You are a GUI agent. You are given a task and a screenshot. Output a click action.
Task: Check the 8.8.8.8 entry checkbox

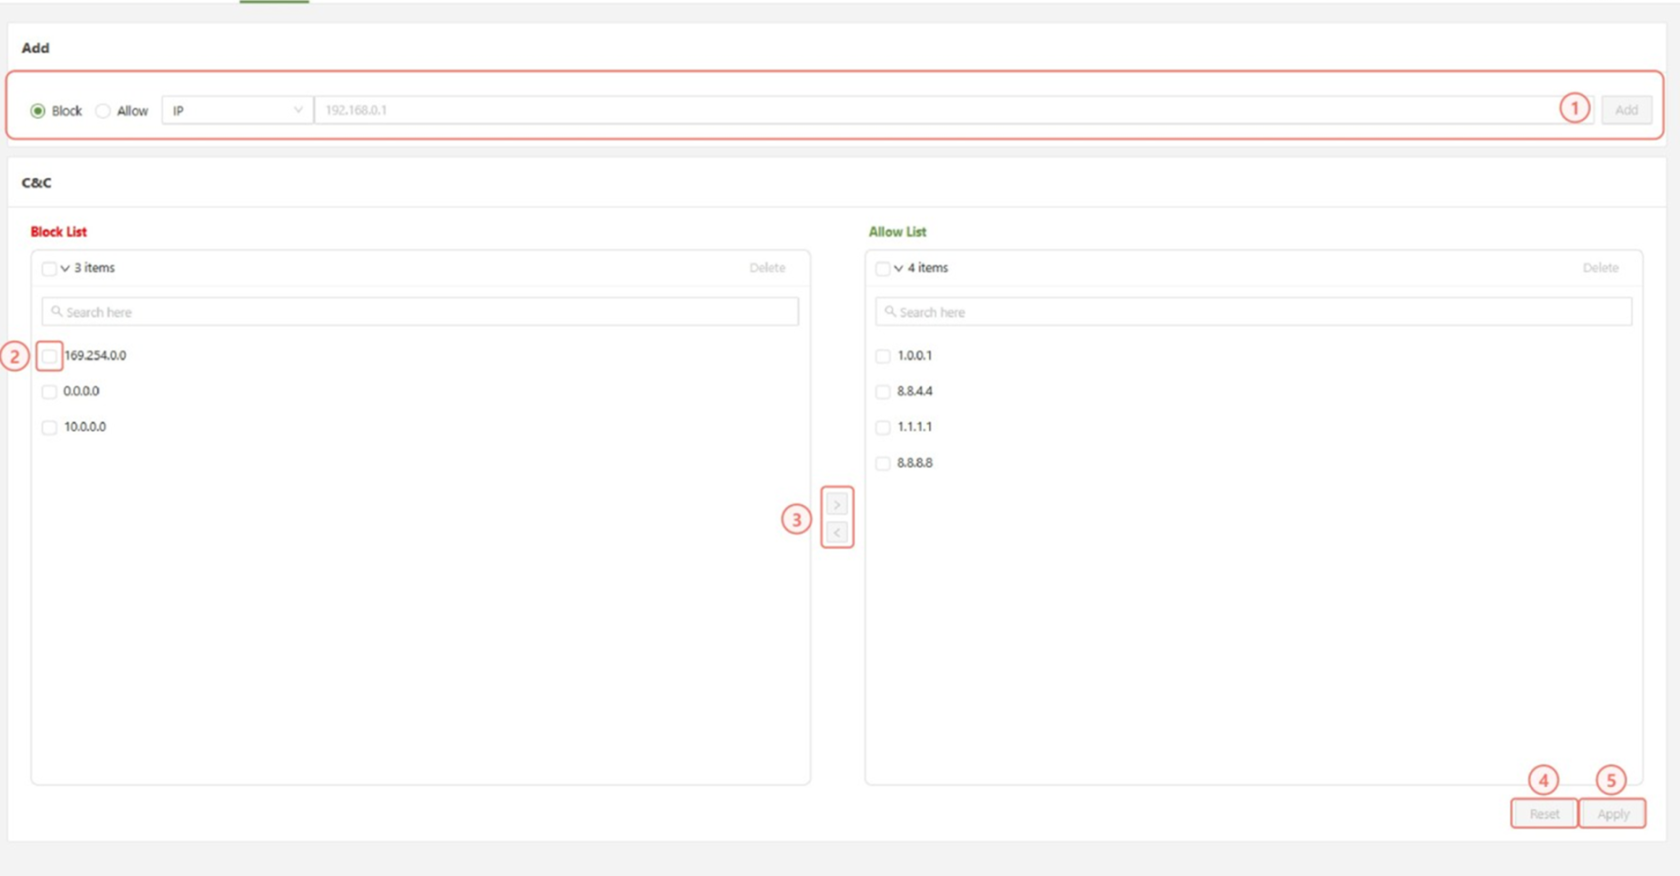882,464
